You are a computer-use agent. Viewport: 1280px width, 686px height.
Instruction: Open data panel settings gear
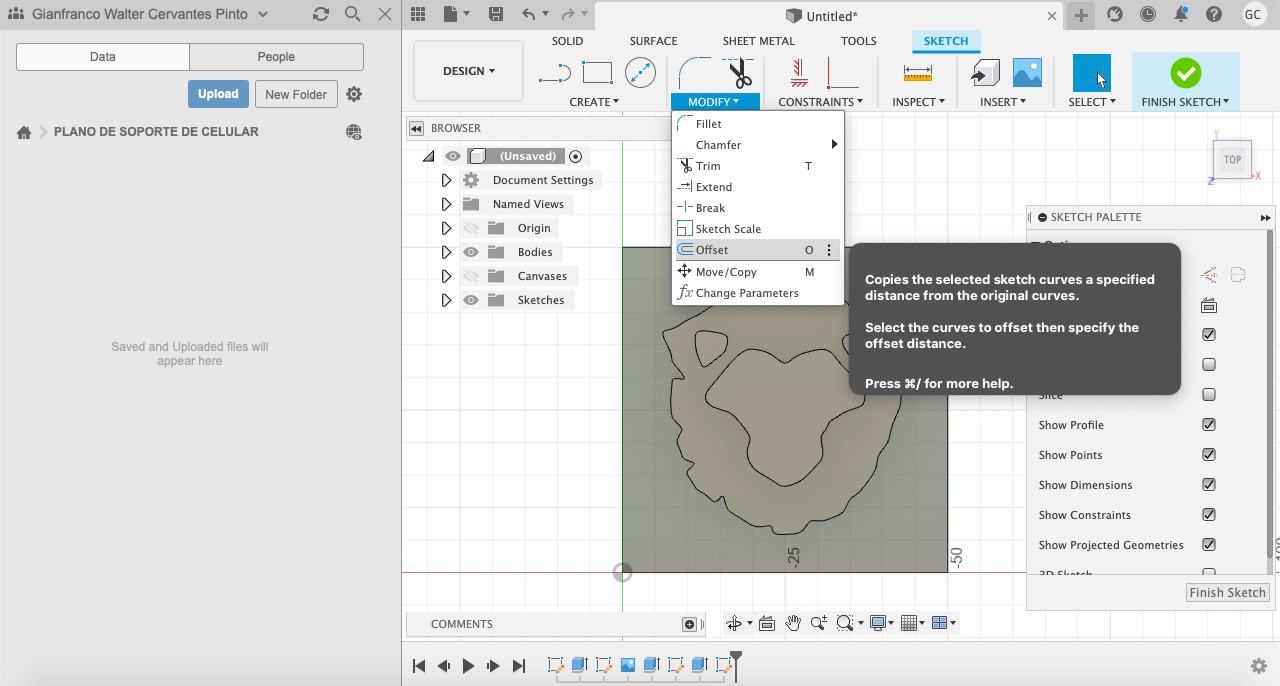coord(354,94)
